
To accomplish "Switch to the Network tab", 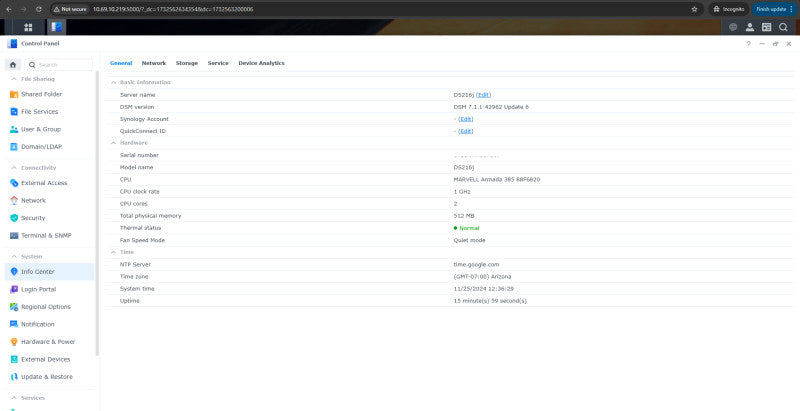I will 154,63.
